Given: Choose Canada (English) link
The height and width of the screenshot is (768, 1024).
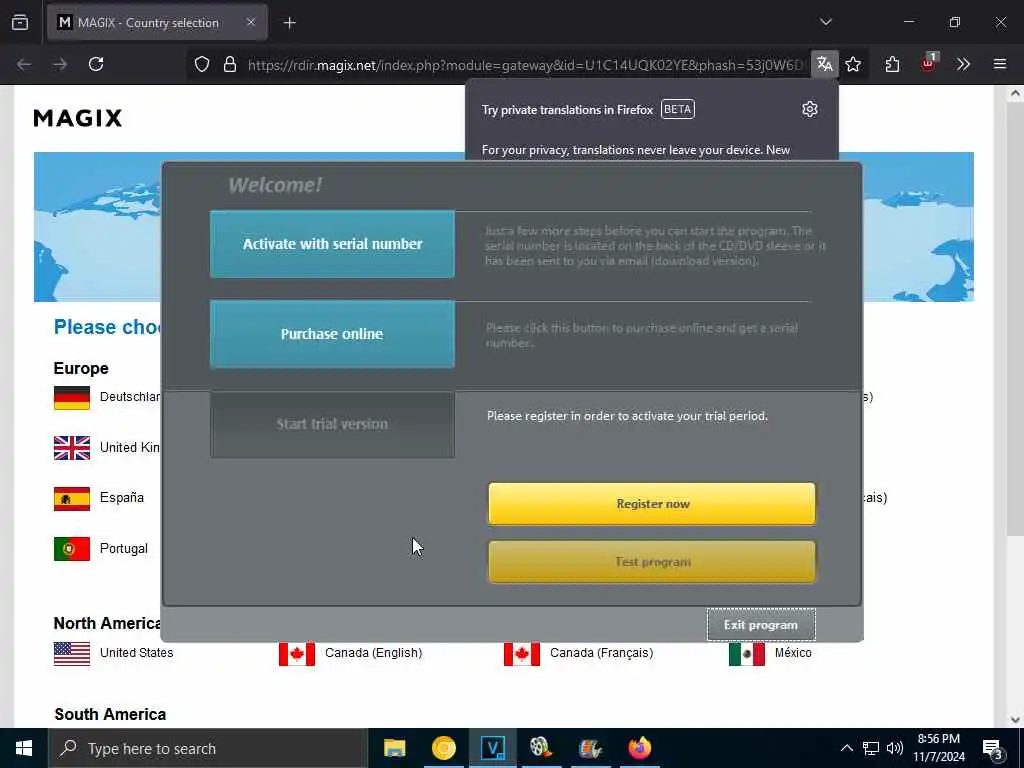Looking at the screenshot, I should pos(374,652).
